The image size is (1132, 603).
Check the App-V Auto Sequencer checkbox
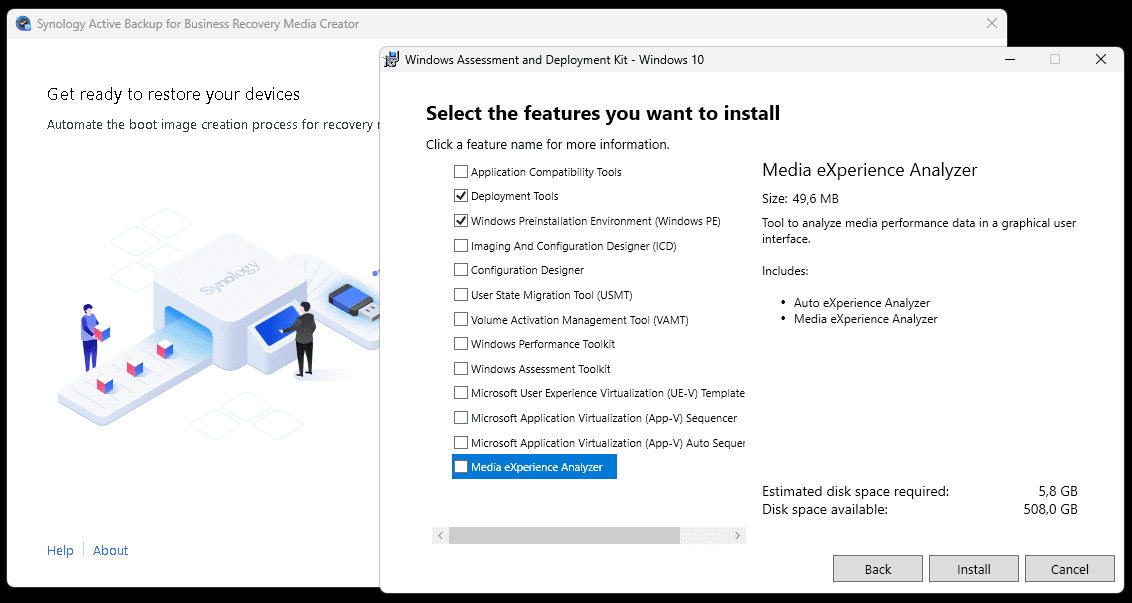(461, 442)
